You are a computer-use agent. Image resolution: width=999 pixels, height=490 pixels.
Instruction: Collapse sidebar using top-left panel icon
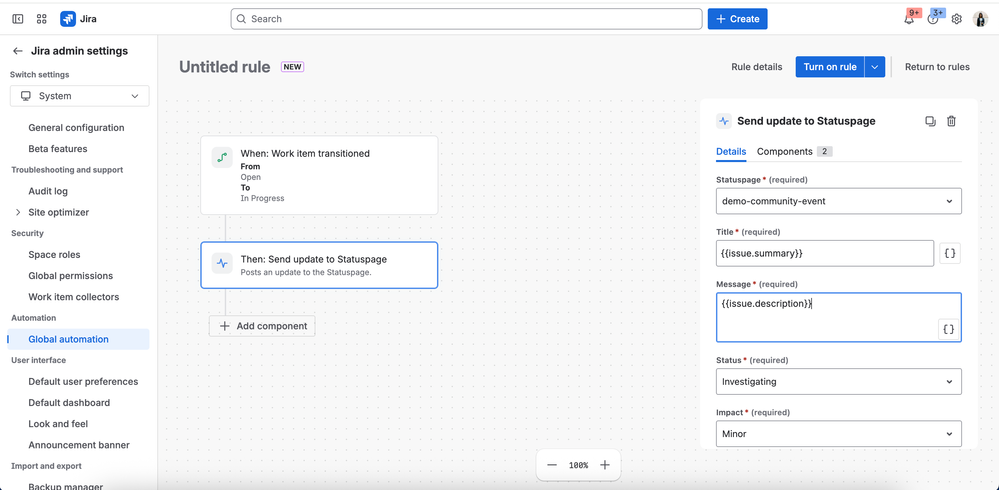pos(18,19)
